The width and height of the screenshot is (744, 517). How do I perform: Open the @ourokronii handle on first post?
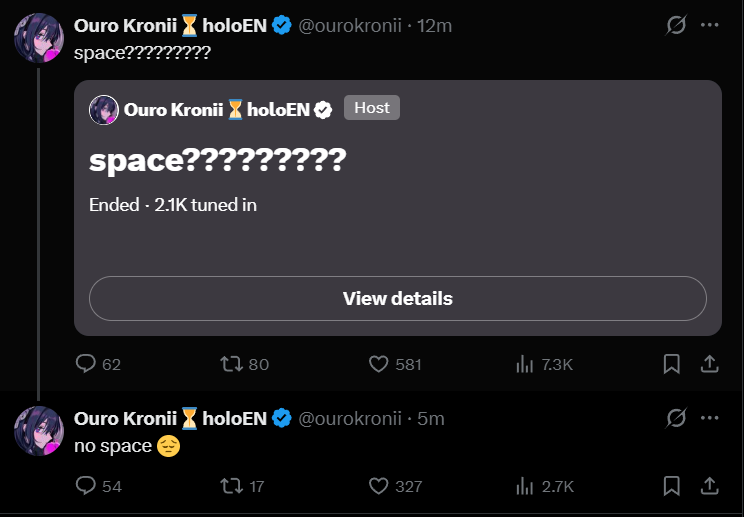click(350, 26)
